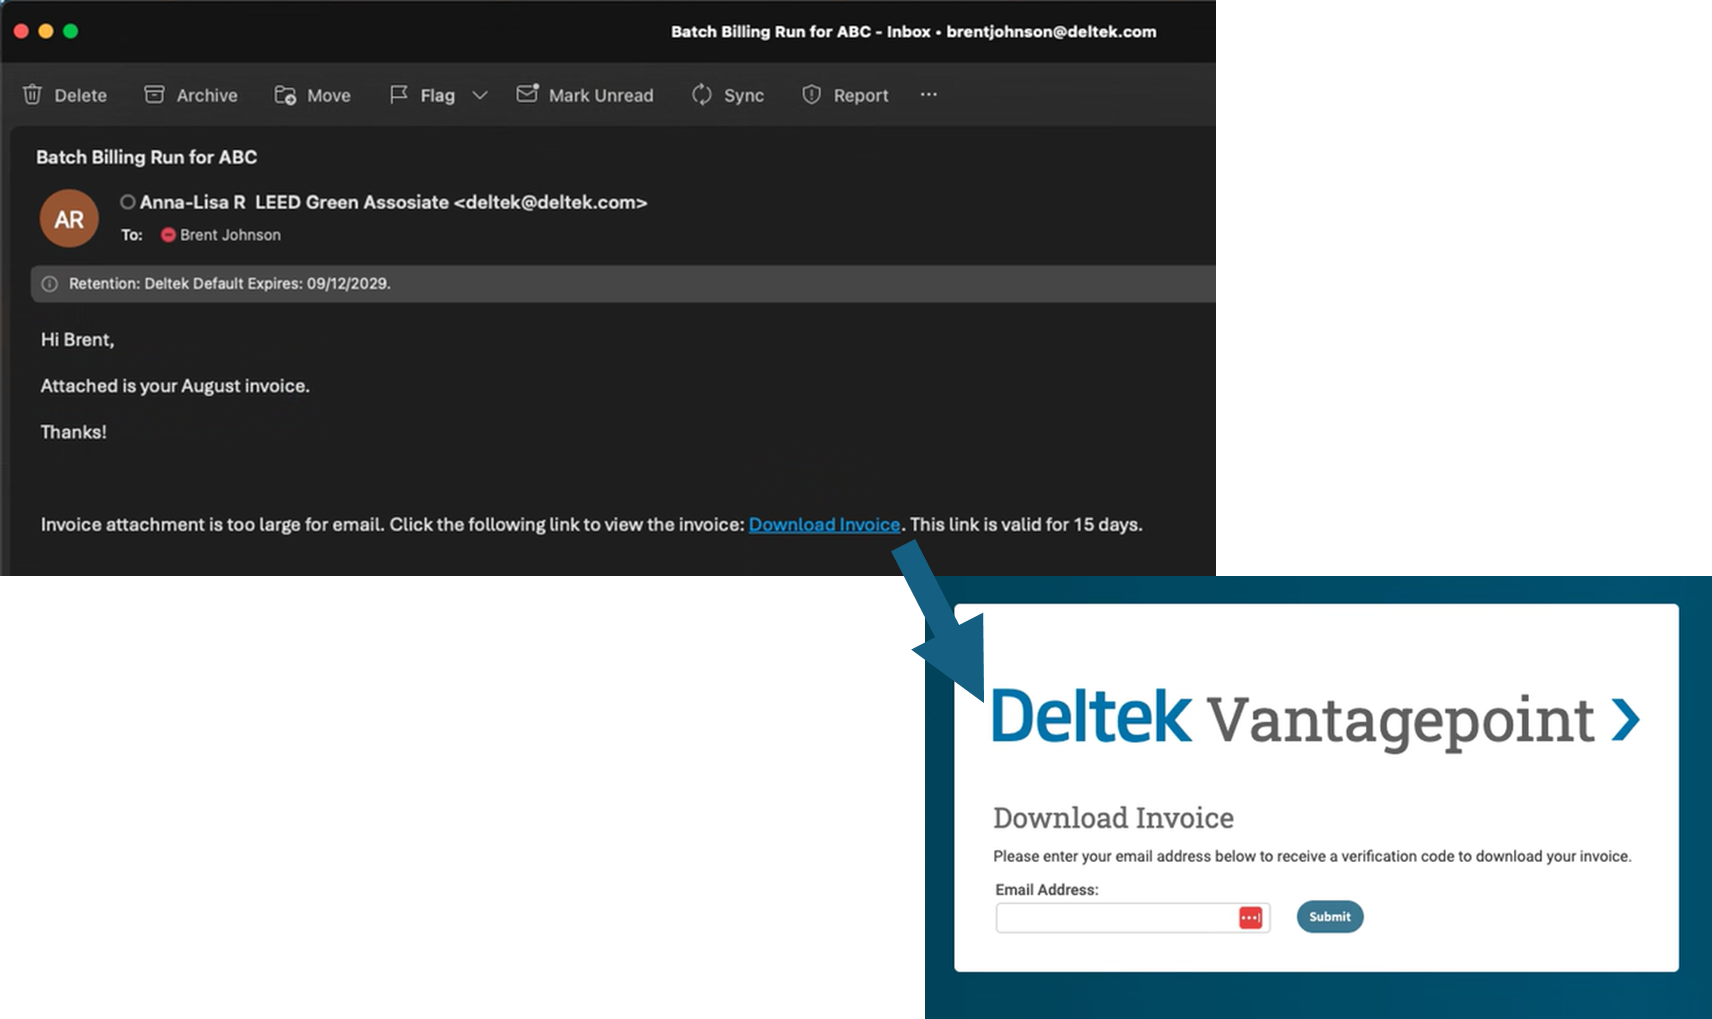Viewport: 1712px width, 1019px height.
Task: Click sender name Anna-Lisa R LEED Green Assosiate
Action: (294, 202)
